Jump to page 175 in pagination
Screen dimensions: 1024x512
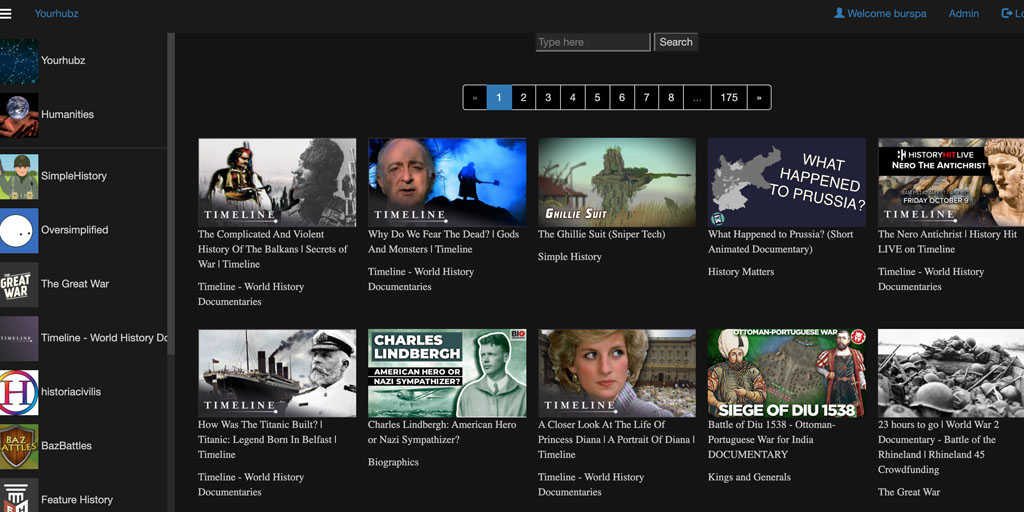tap(729, 98)
